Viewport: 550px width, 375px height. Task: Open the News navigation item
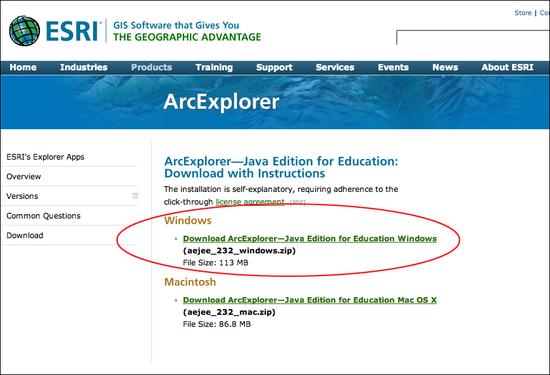point(445,67)
